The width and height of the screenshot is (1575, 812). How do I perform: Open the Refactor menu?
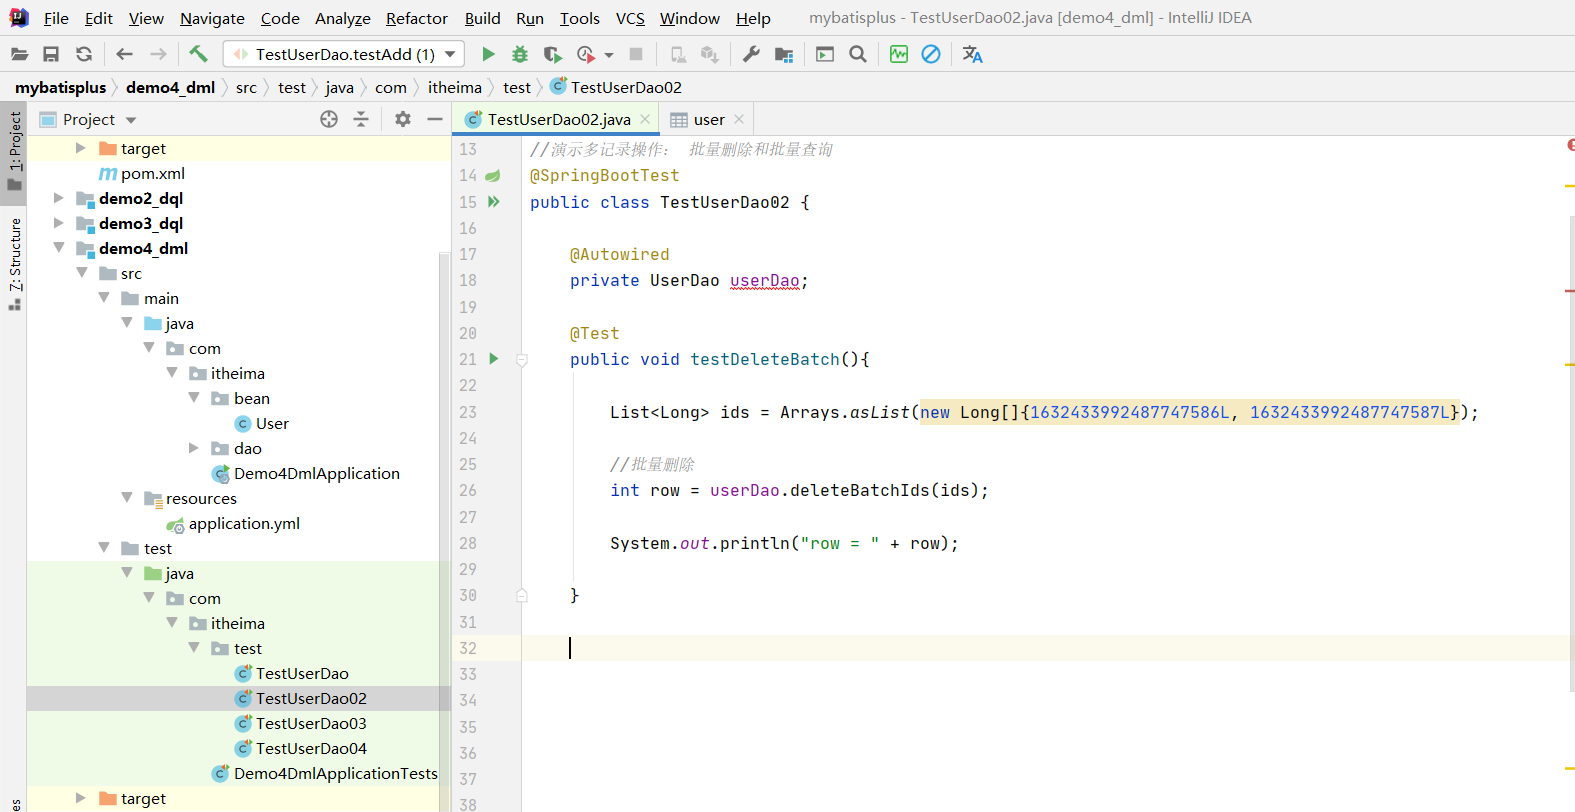coord(416,18)
